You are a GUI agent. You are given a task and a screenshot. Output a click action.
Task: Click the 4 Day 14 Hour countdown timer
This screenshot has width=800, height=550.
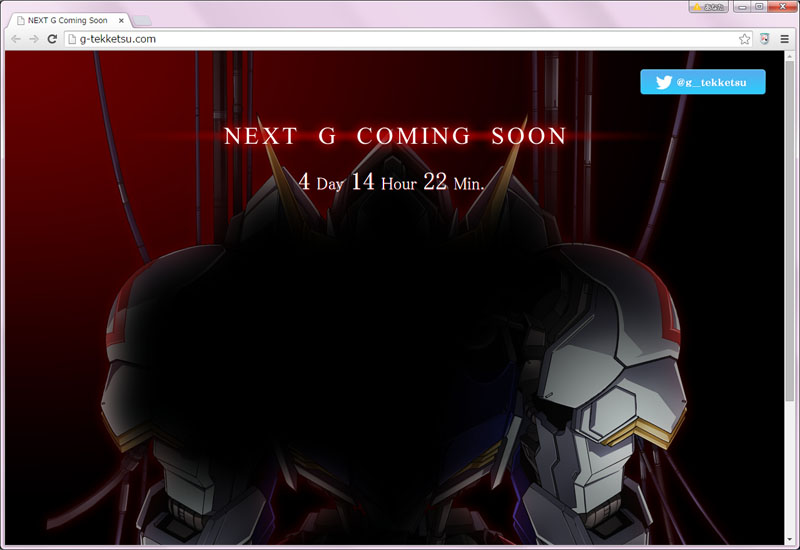[x=391, y=182]
